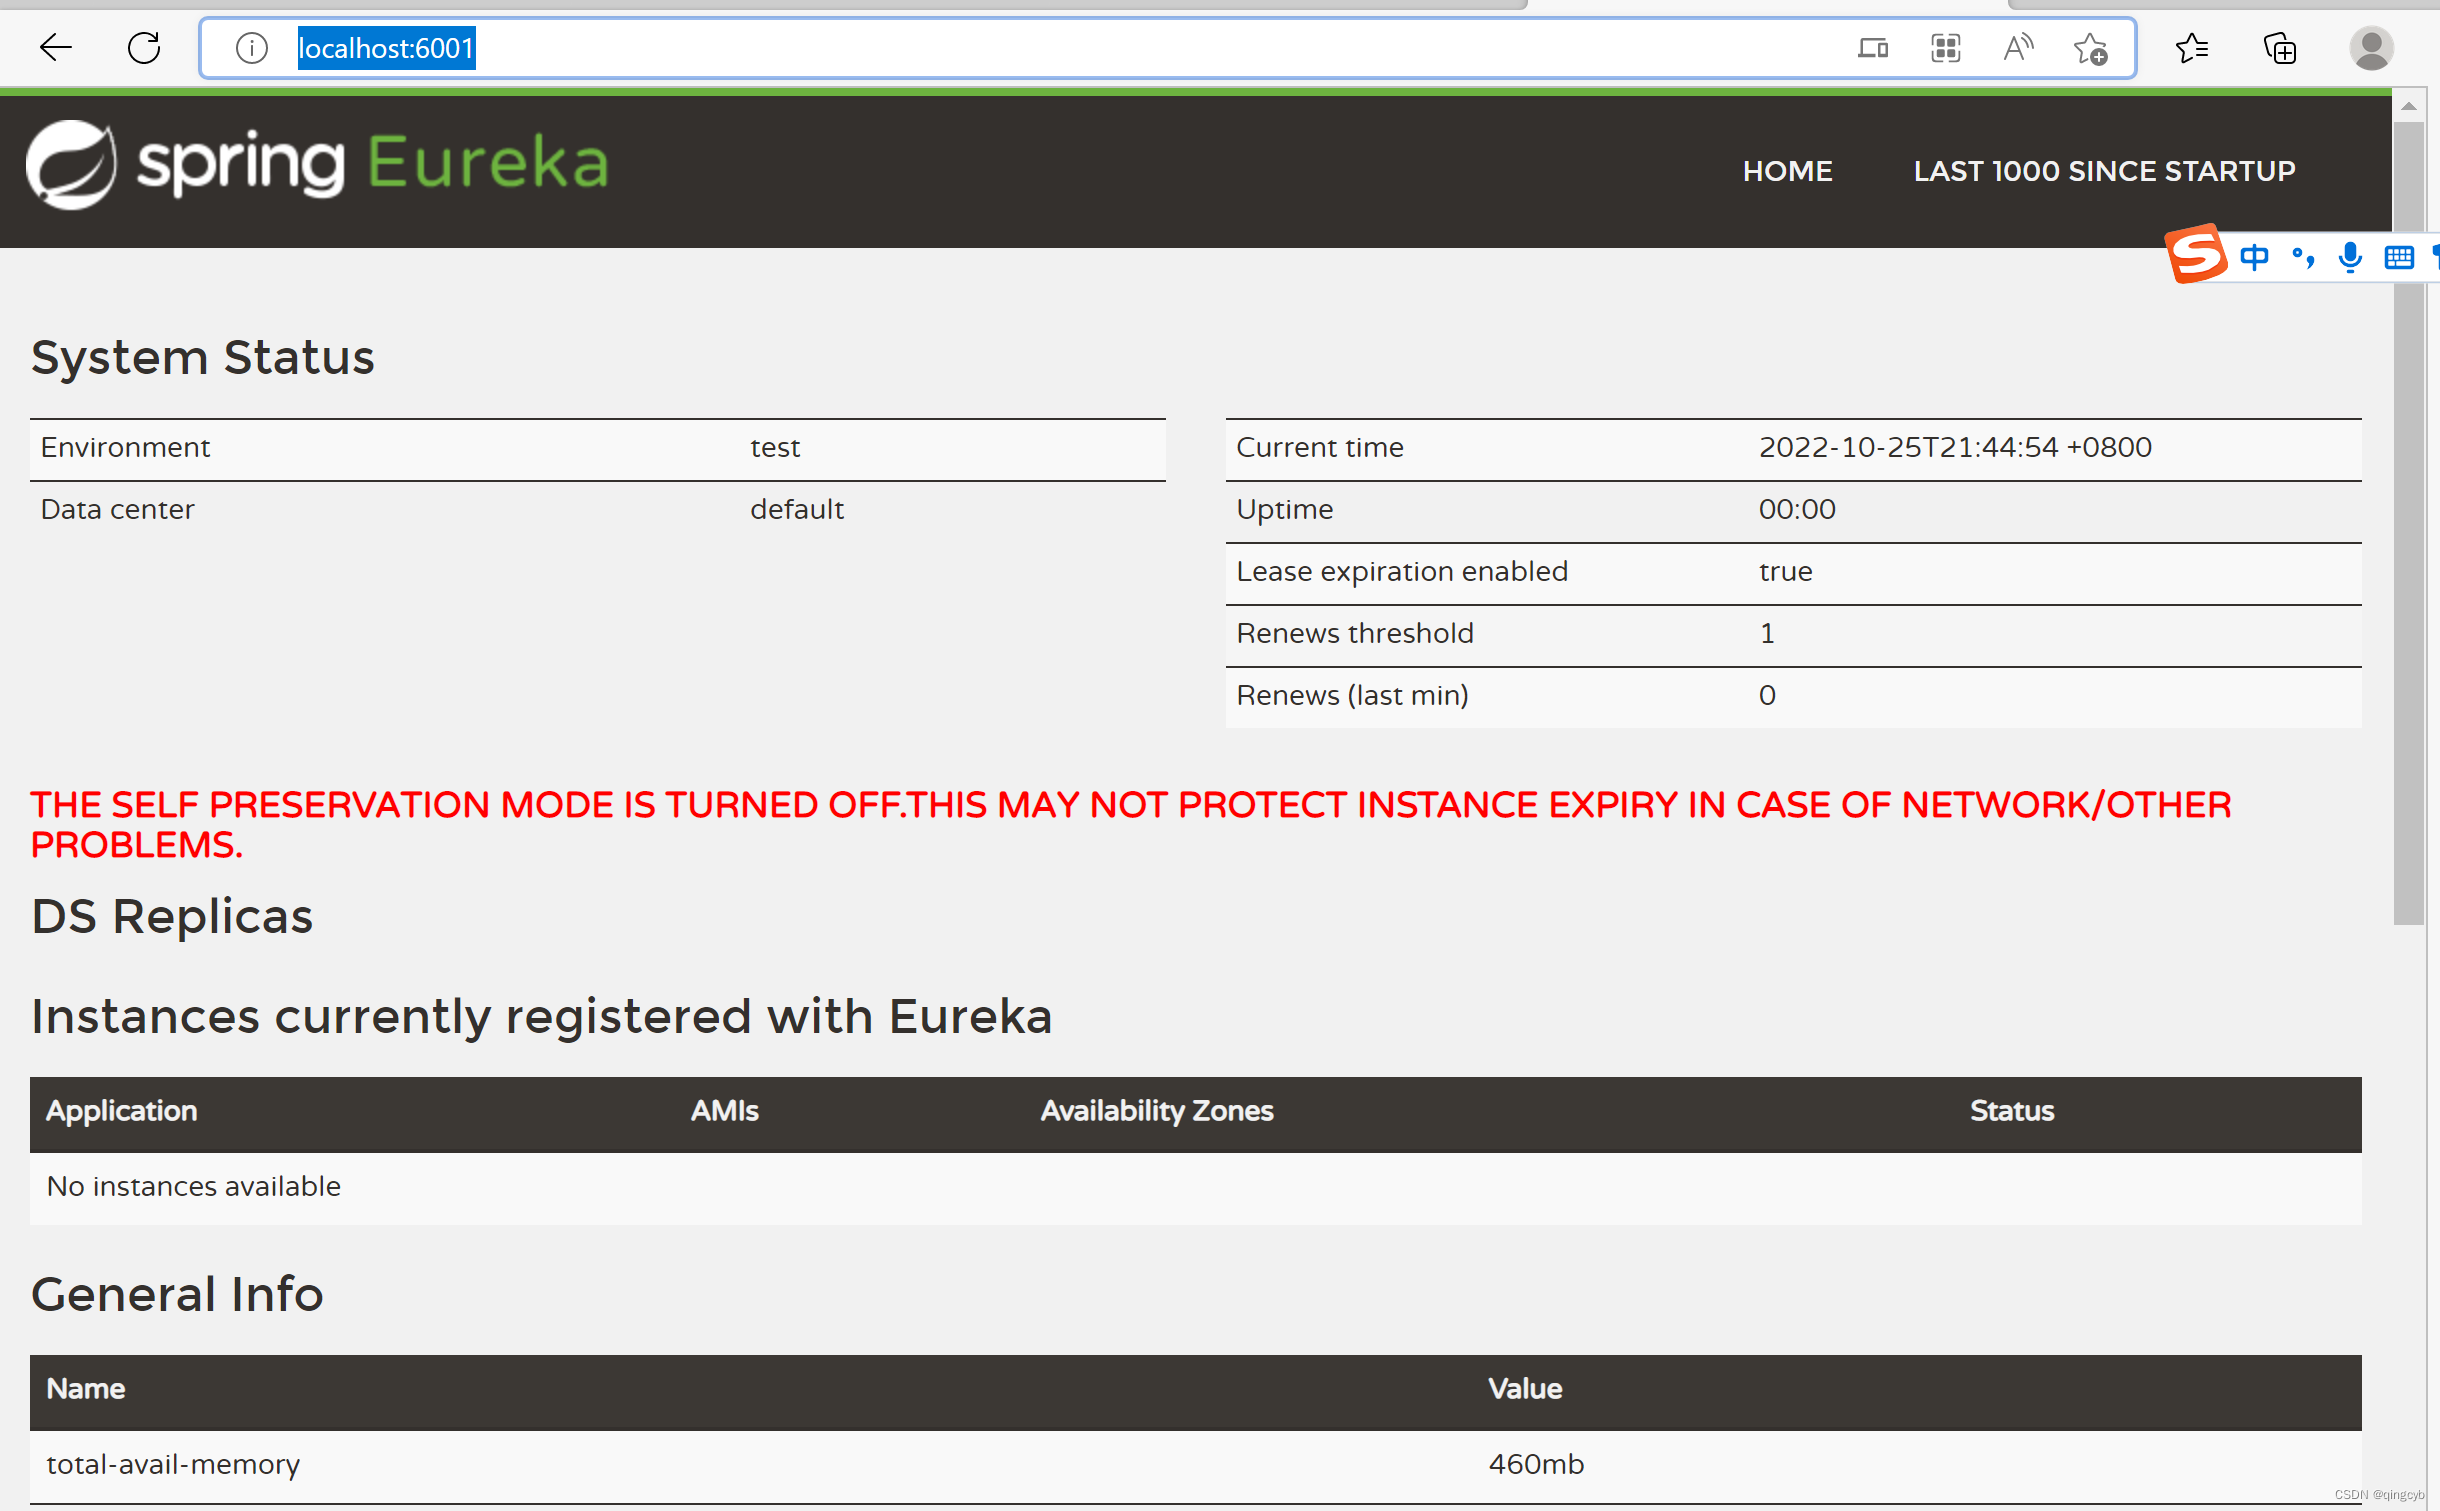Open LAST 1000 SINCE STARTUP page
Image resolution: width=2440 pixels, height=1511 pixels.
[x=2104, y=171]
